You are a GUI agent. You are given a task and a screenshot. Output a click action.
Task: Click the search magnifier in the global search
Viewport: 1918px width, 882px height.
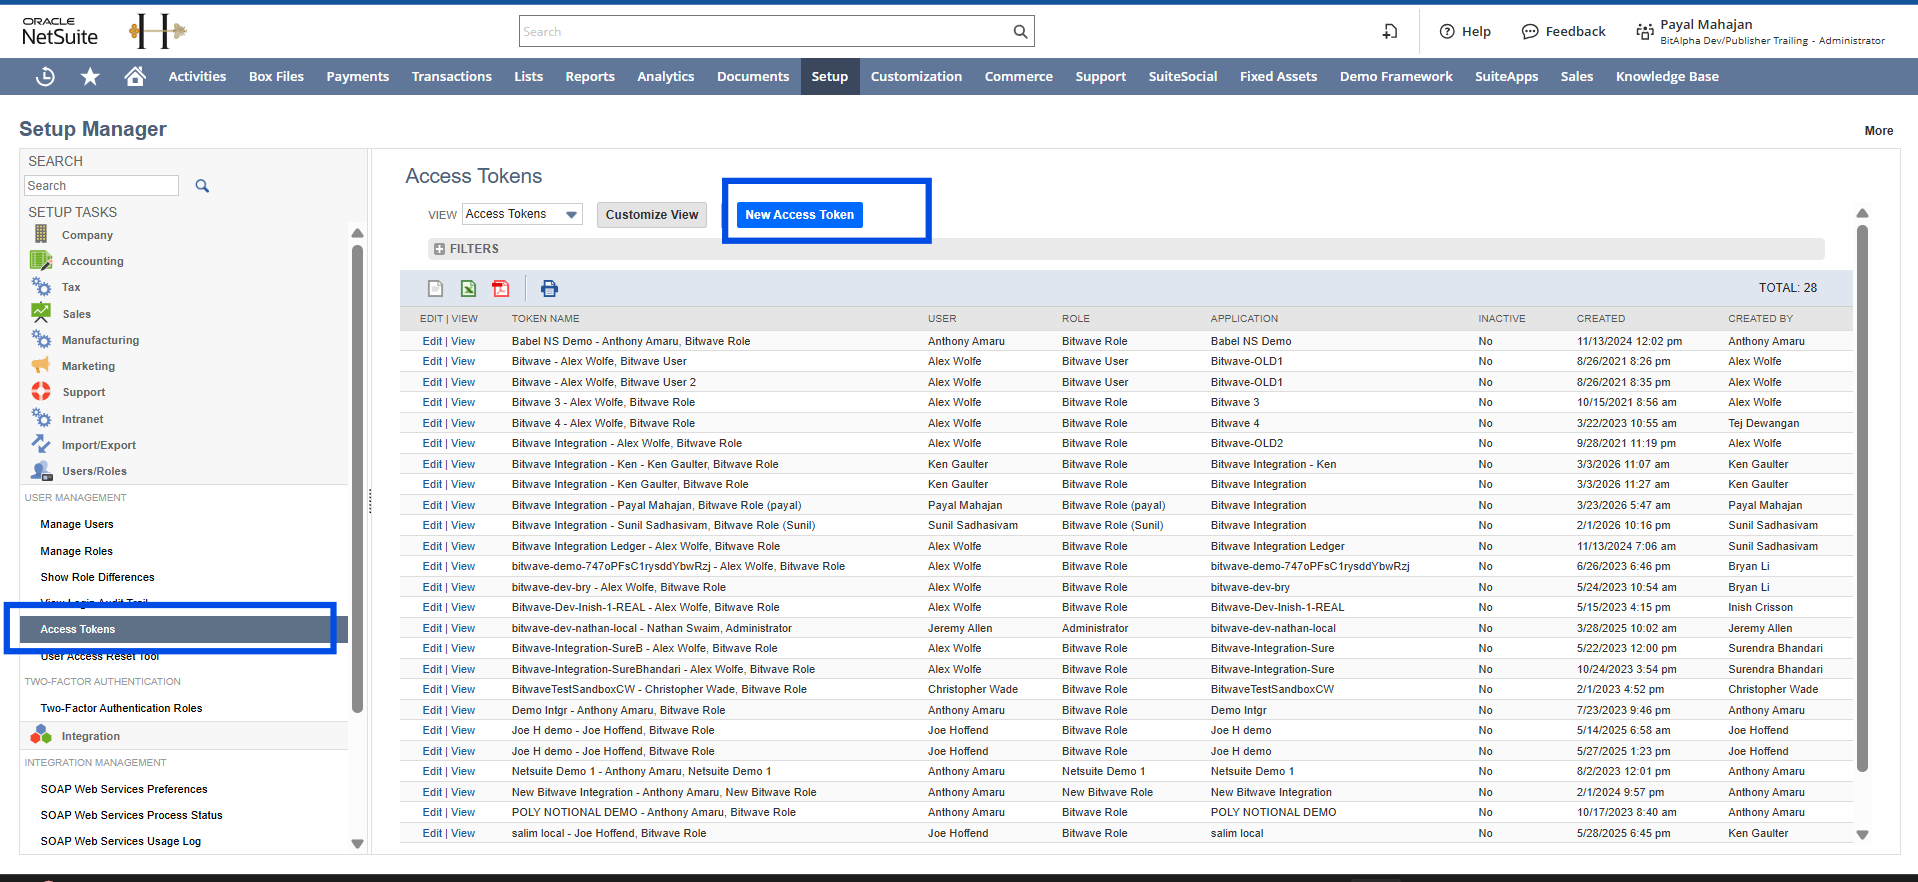point(1020,31)
